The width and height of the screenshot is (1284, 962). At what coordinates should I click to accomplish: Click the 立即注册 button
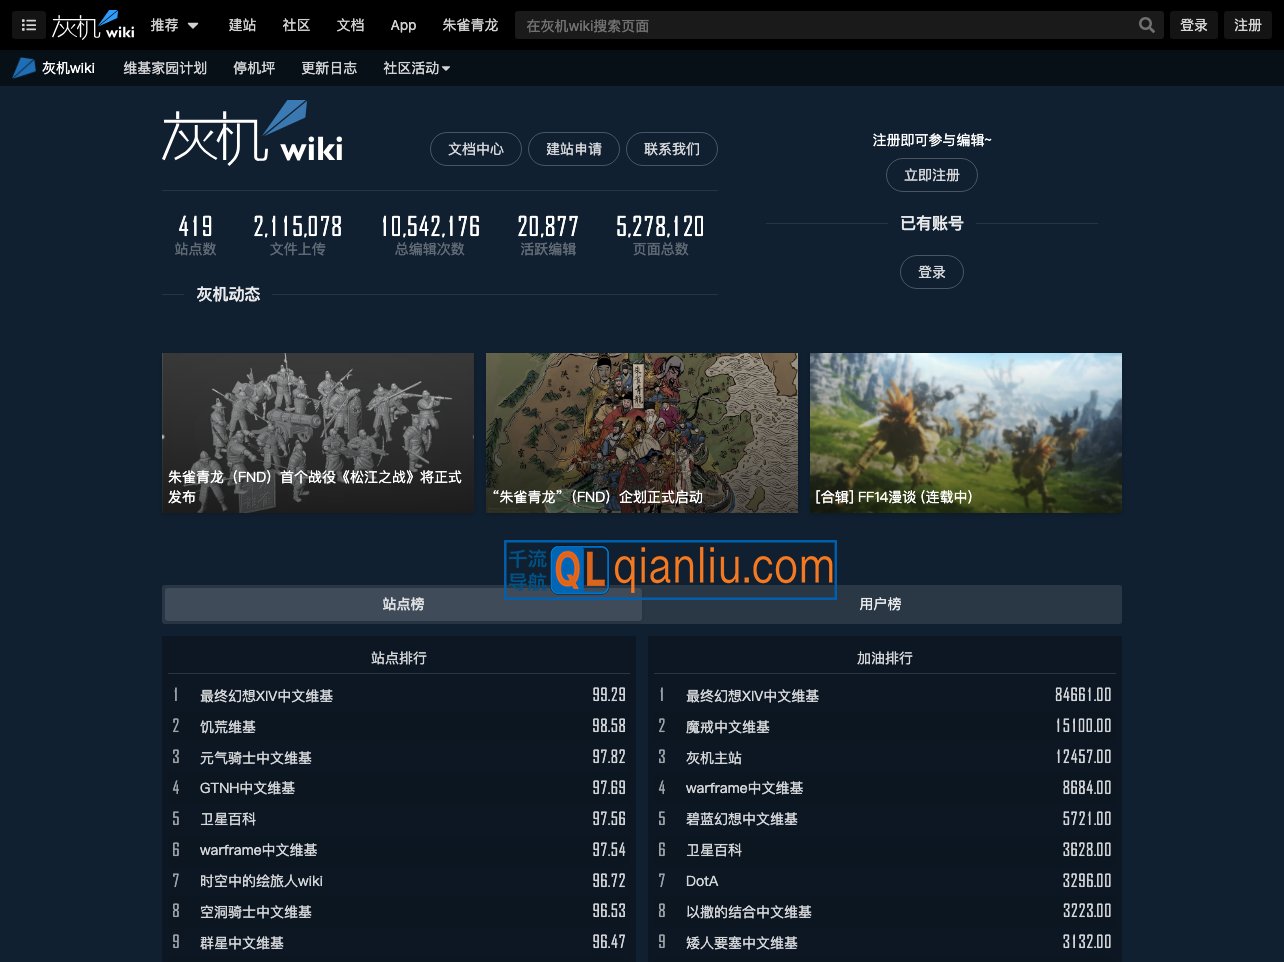[931, 175]
